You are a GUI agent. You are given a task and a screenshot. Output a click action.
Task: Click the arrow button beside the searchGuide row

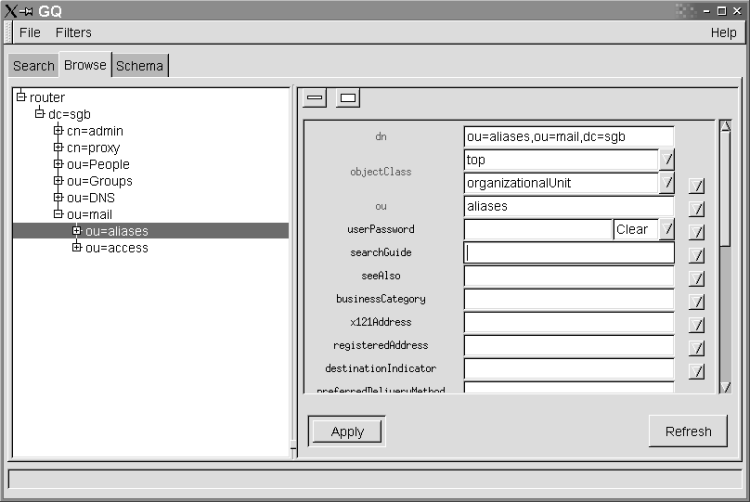point(697,256)
